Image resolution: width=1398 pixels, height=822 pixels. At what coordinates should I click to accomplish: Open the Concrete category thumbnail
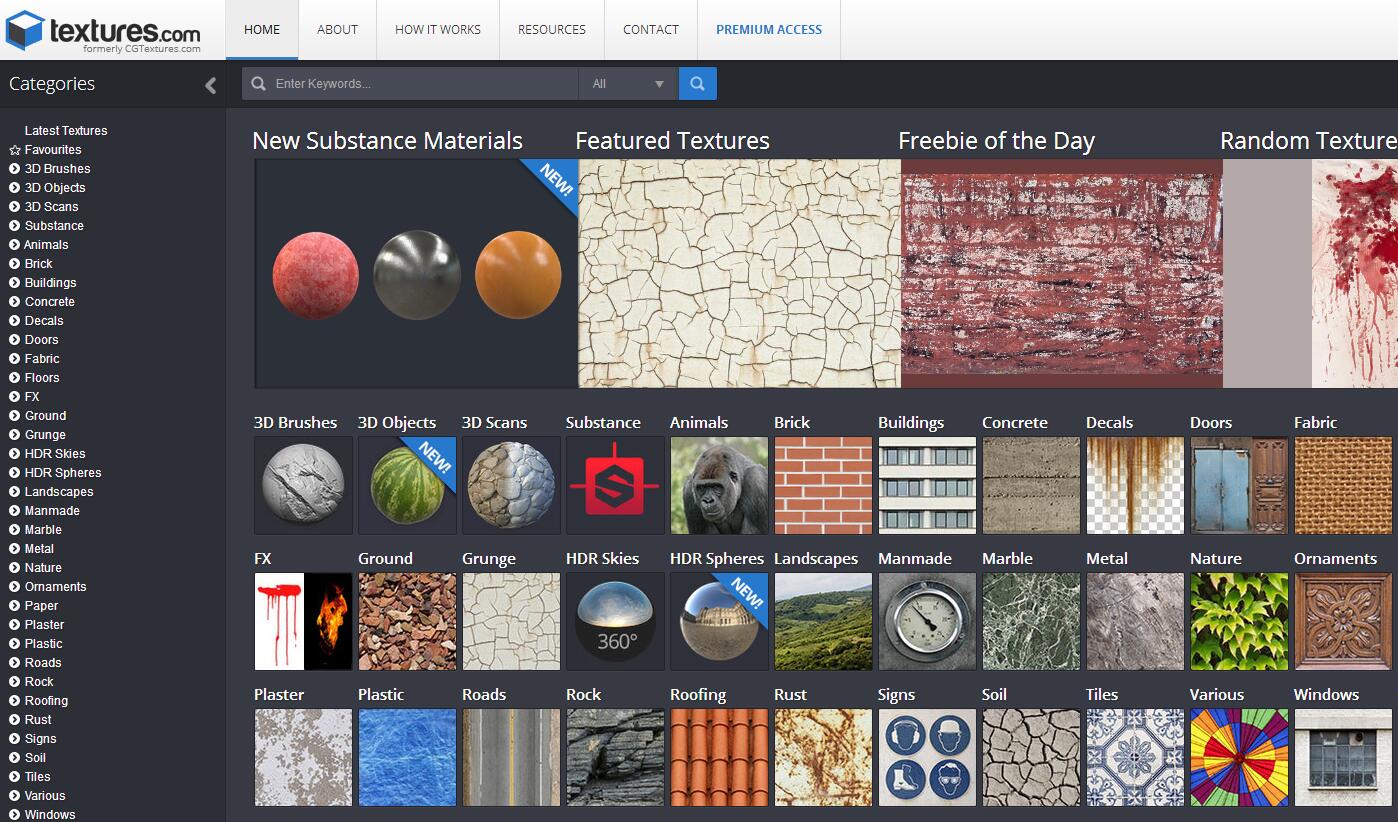click(x=1031, y=485)
